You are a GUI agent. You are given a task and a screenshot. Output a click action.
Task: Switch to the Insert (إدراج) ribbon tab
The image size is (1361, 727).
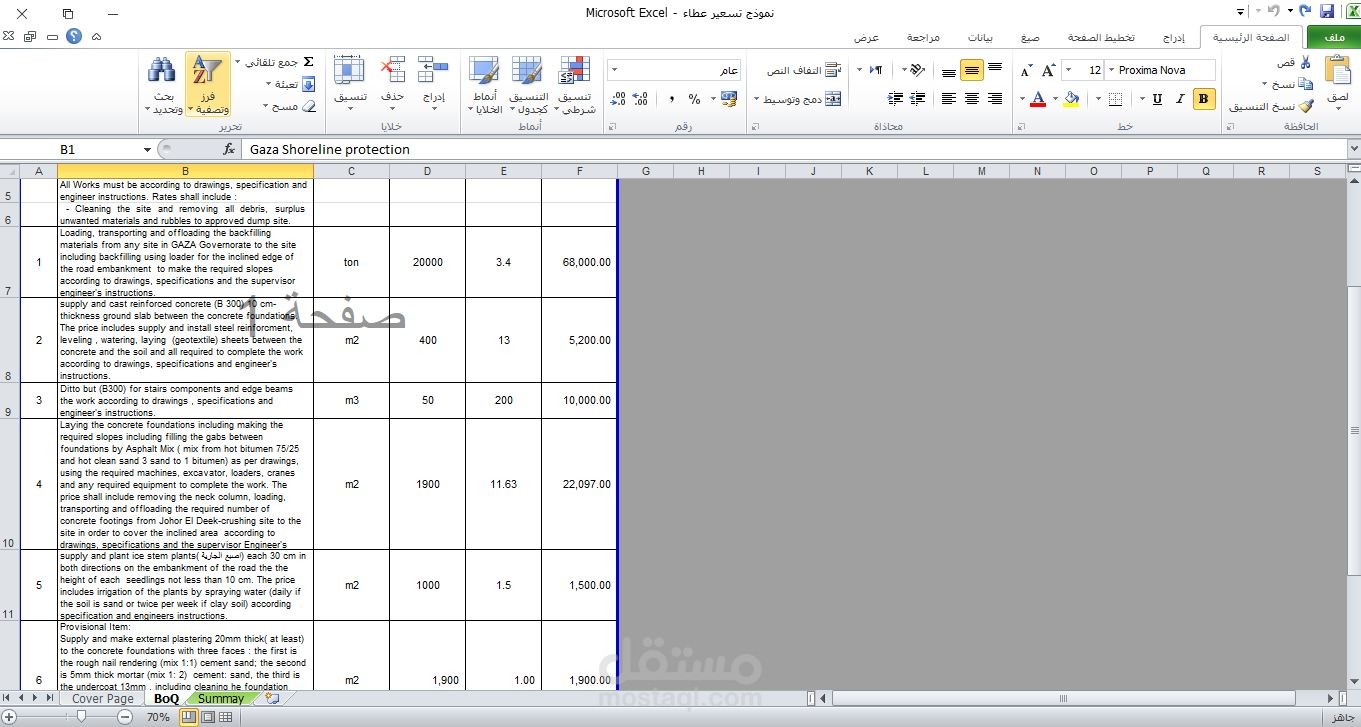[1174, 37]
